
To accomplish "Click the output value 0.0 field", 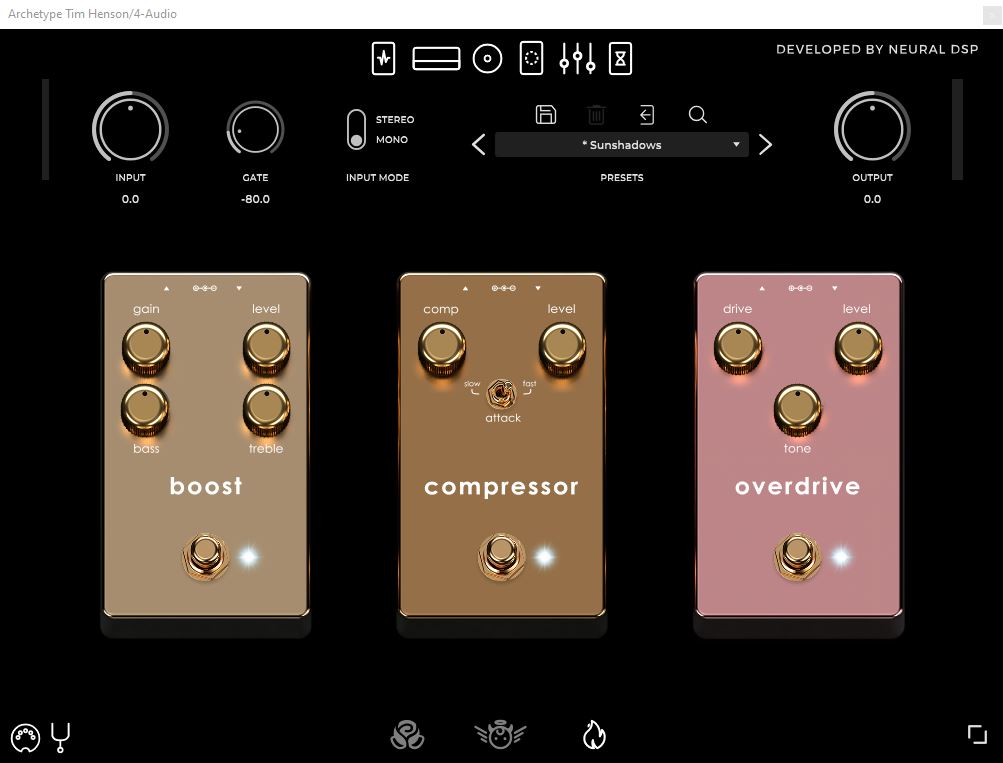I will (x=872, y=199).
